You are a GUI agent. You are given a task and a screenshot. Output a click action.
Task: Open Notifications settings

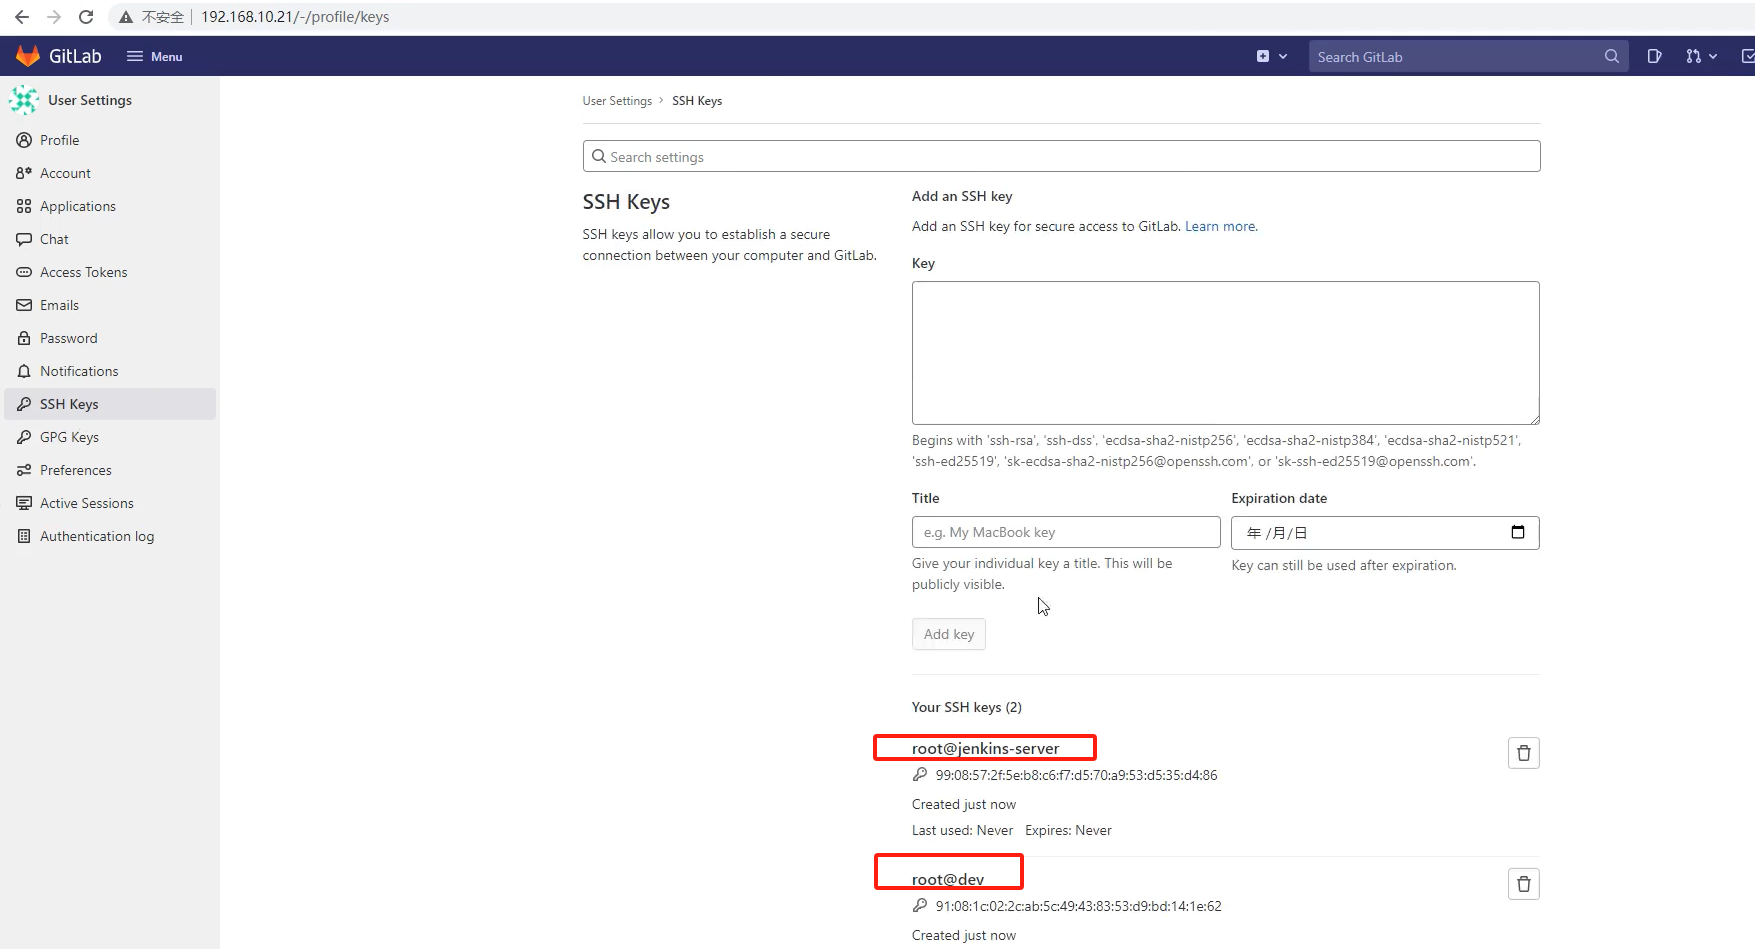tap(110, 371)
